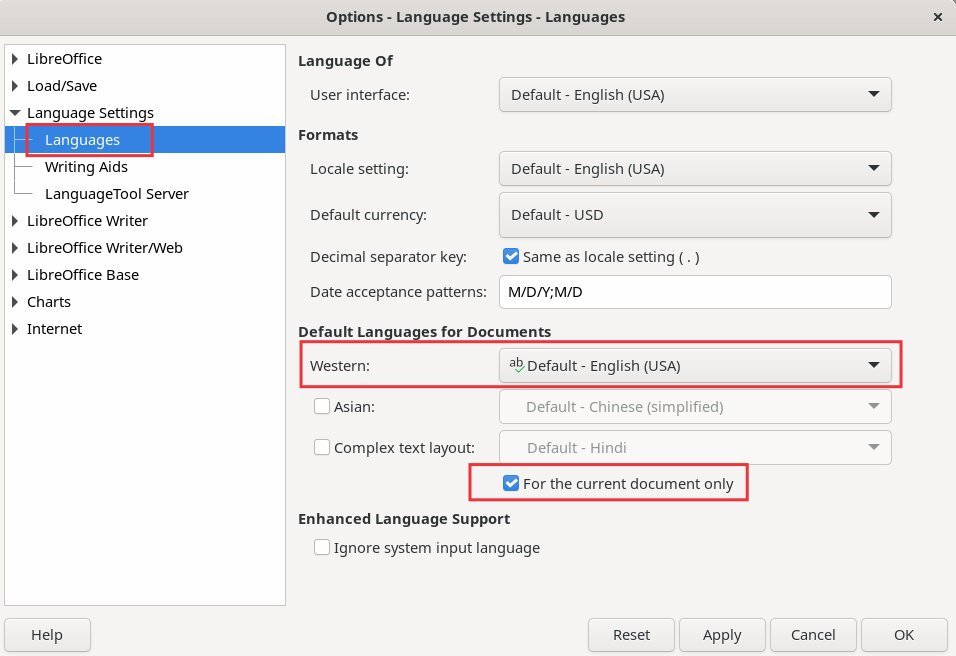Click the LibreOffice Writer/Web tree label
Screen dimensions: 956x656
click(x=105, y=248)
